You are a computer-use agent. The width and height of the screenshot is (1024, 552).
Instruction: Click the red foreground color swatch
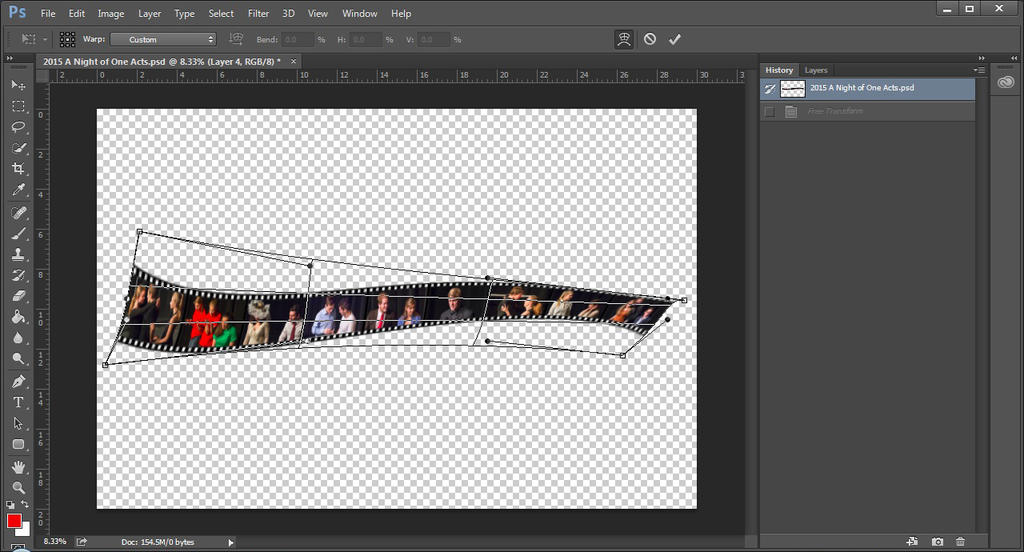tap(14, 521)
